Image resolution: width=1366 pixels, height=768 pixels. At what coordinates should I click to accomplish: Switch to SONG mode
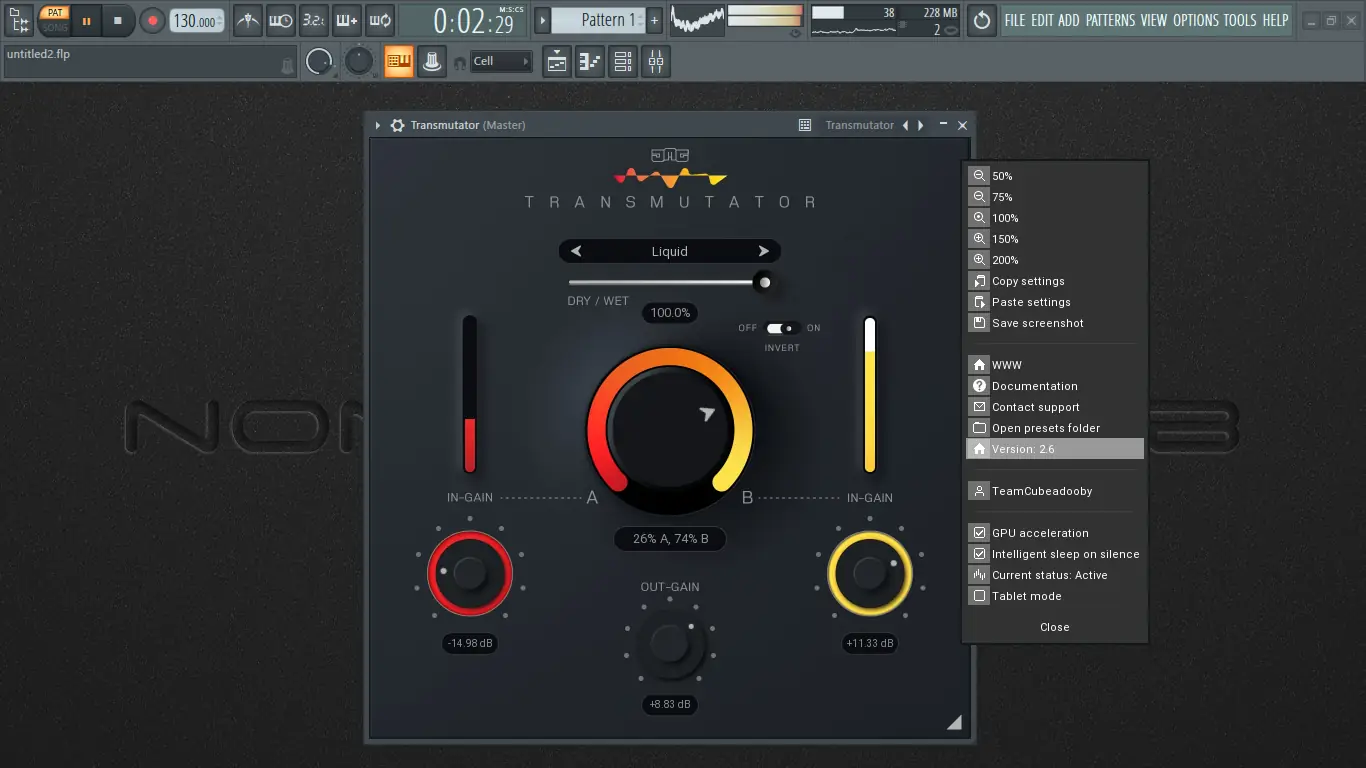point(55,27)
